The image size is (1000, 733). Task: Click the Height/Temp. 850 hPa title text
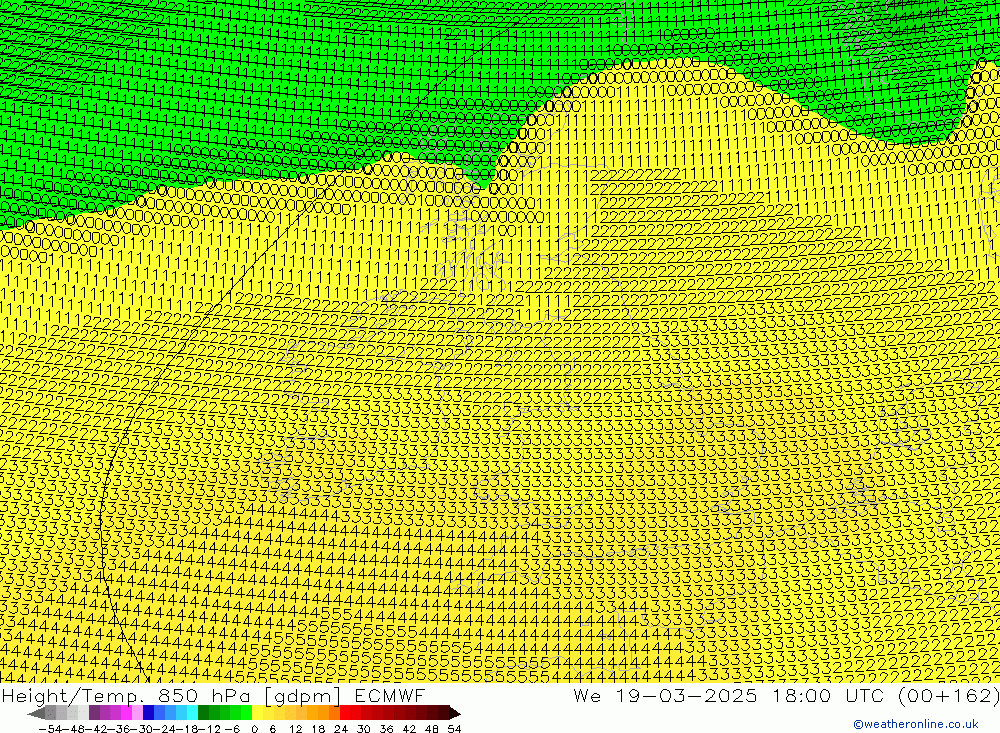click(x=126, y=695)
